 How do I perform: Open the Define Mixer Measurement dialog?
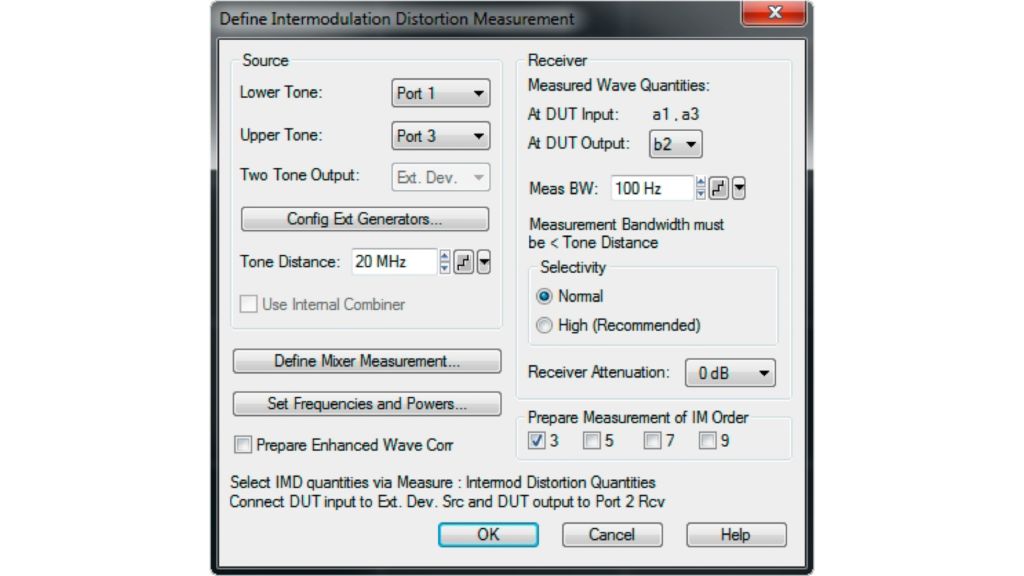coord(366,361)
